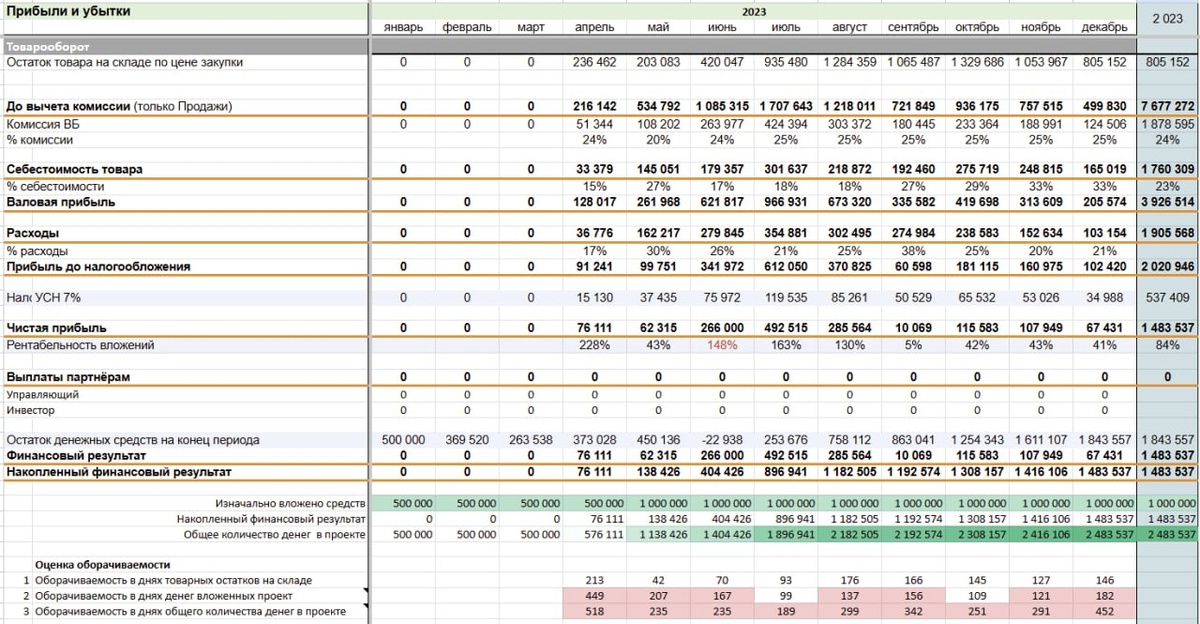1200x624 pixels.
Task: Select the "март" column header
Action: (531, 27)
